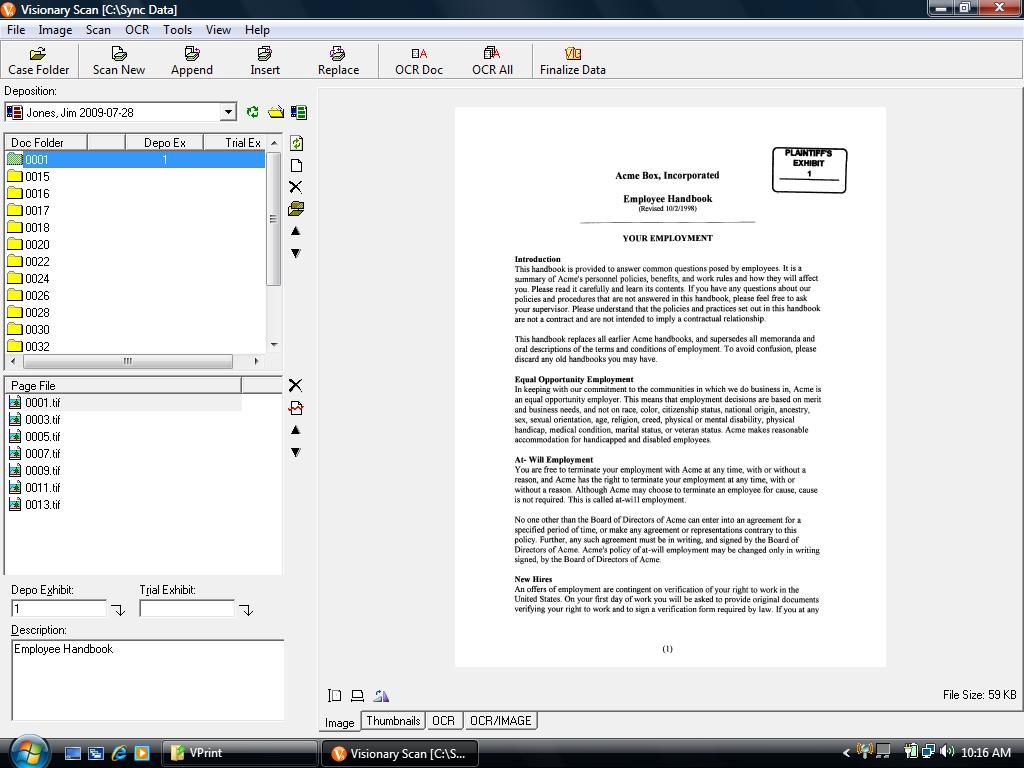
Task: Delete page file using the X icon
Action: tap(296, 385)
